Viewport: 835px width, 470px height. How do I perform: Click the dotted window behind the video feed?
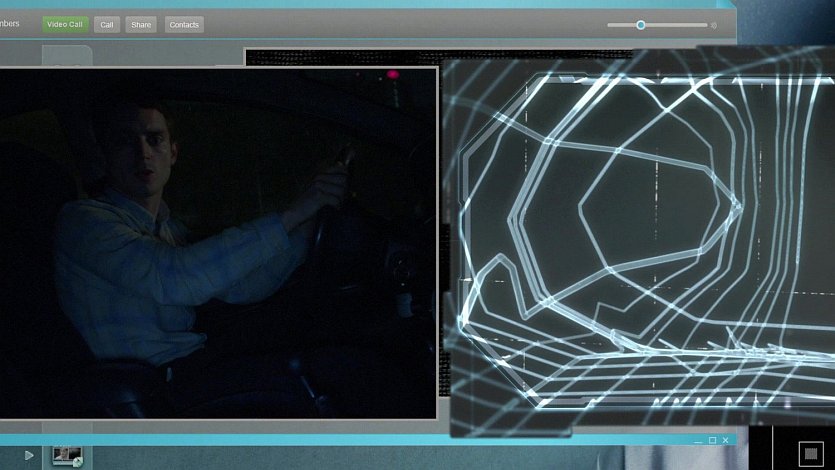coord(340,57)
